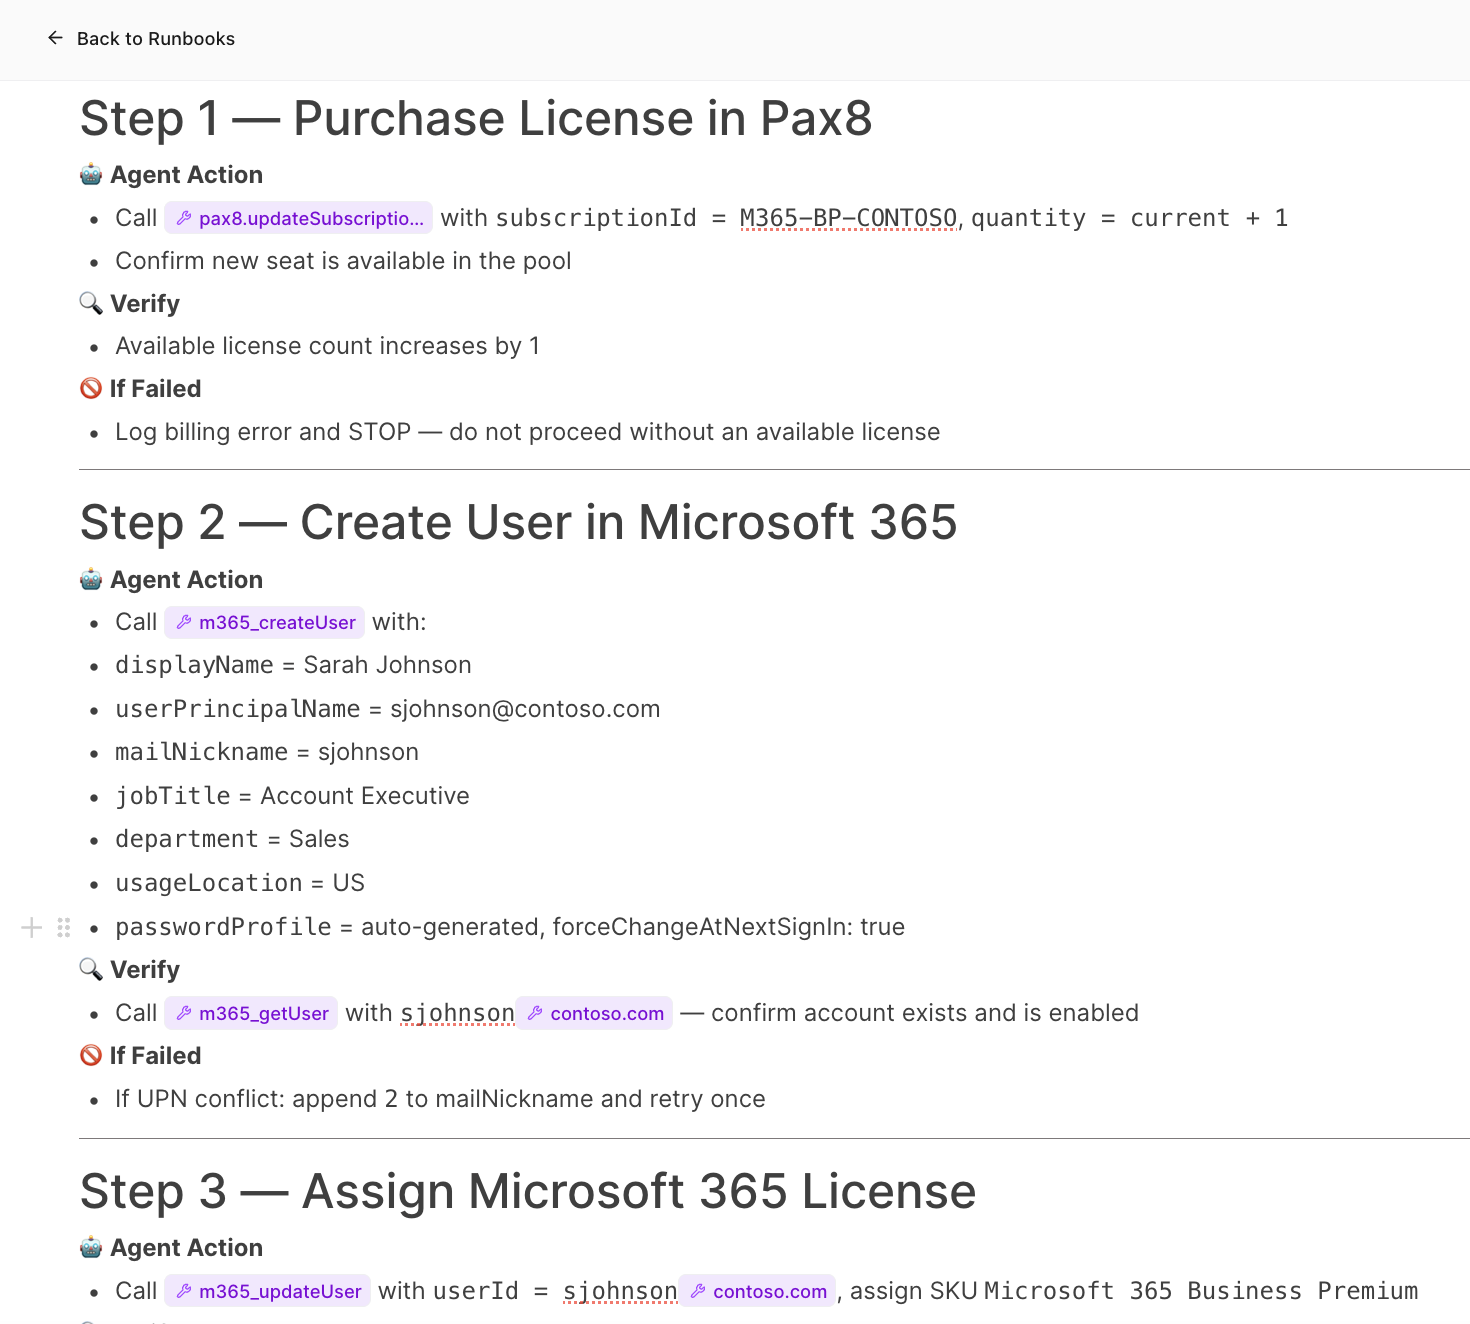Click the "Log billing error and STOP" line

[x=527, y=432]
